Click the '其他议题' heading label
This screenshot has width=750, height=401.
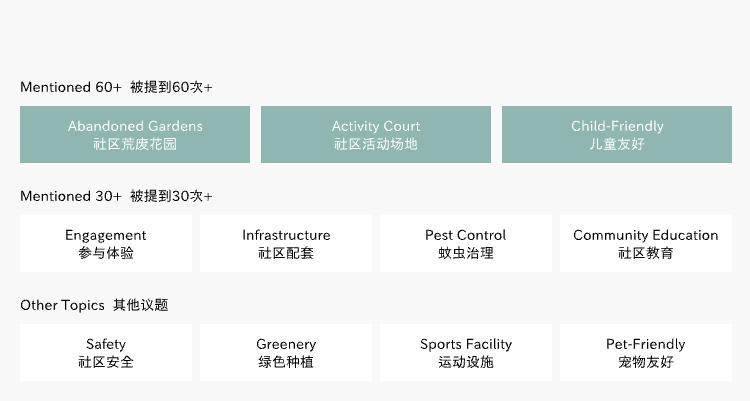pyautogui.click(x=140, y=305)
